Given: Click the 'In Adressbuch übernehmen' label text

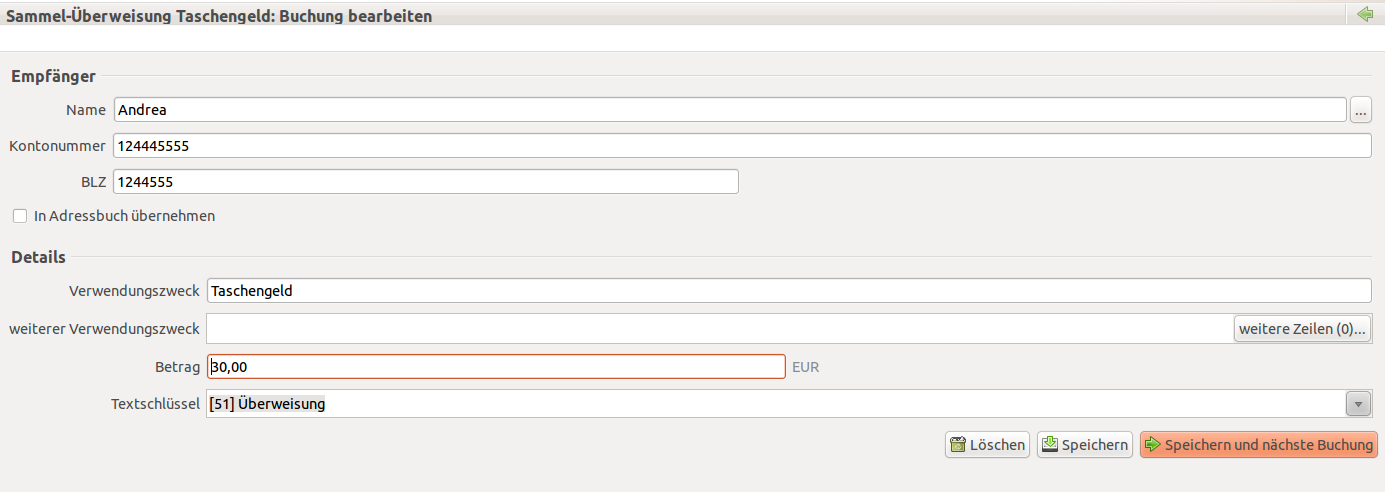Looking at the screenshot, I should [124, 216].
